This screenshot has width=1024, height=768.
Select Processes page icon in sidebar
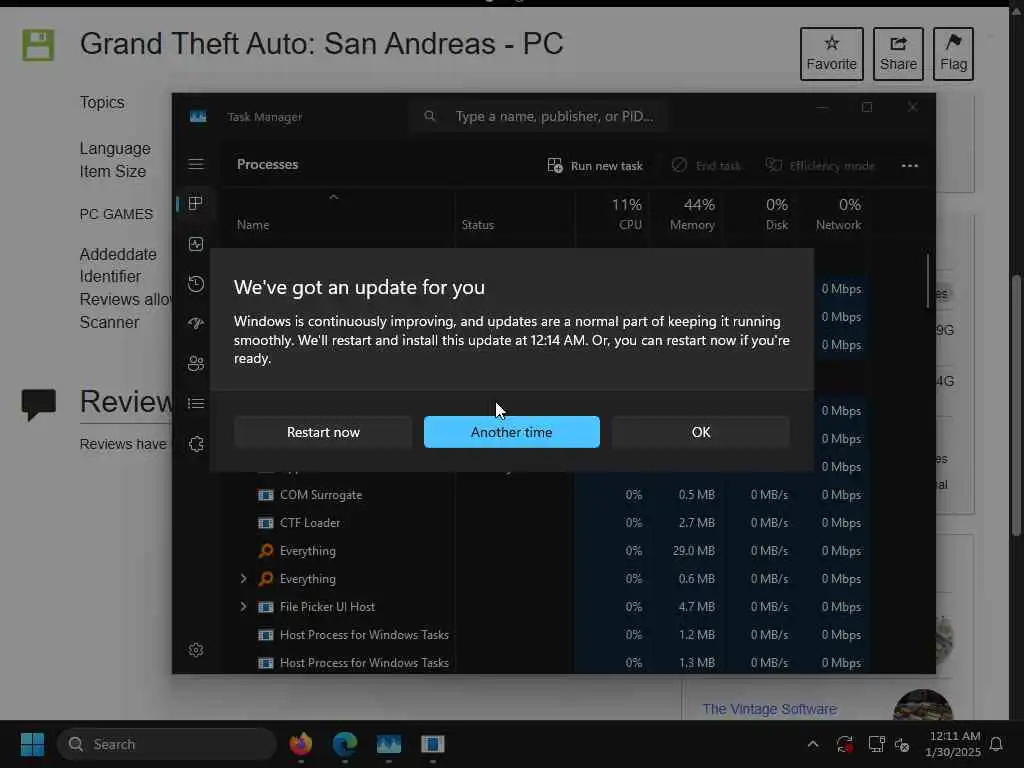pyautogui.click(x=195, y=203)
